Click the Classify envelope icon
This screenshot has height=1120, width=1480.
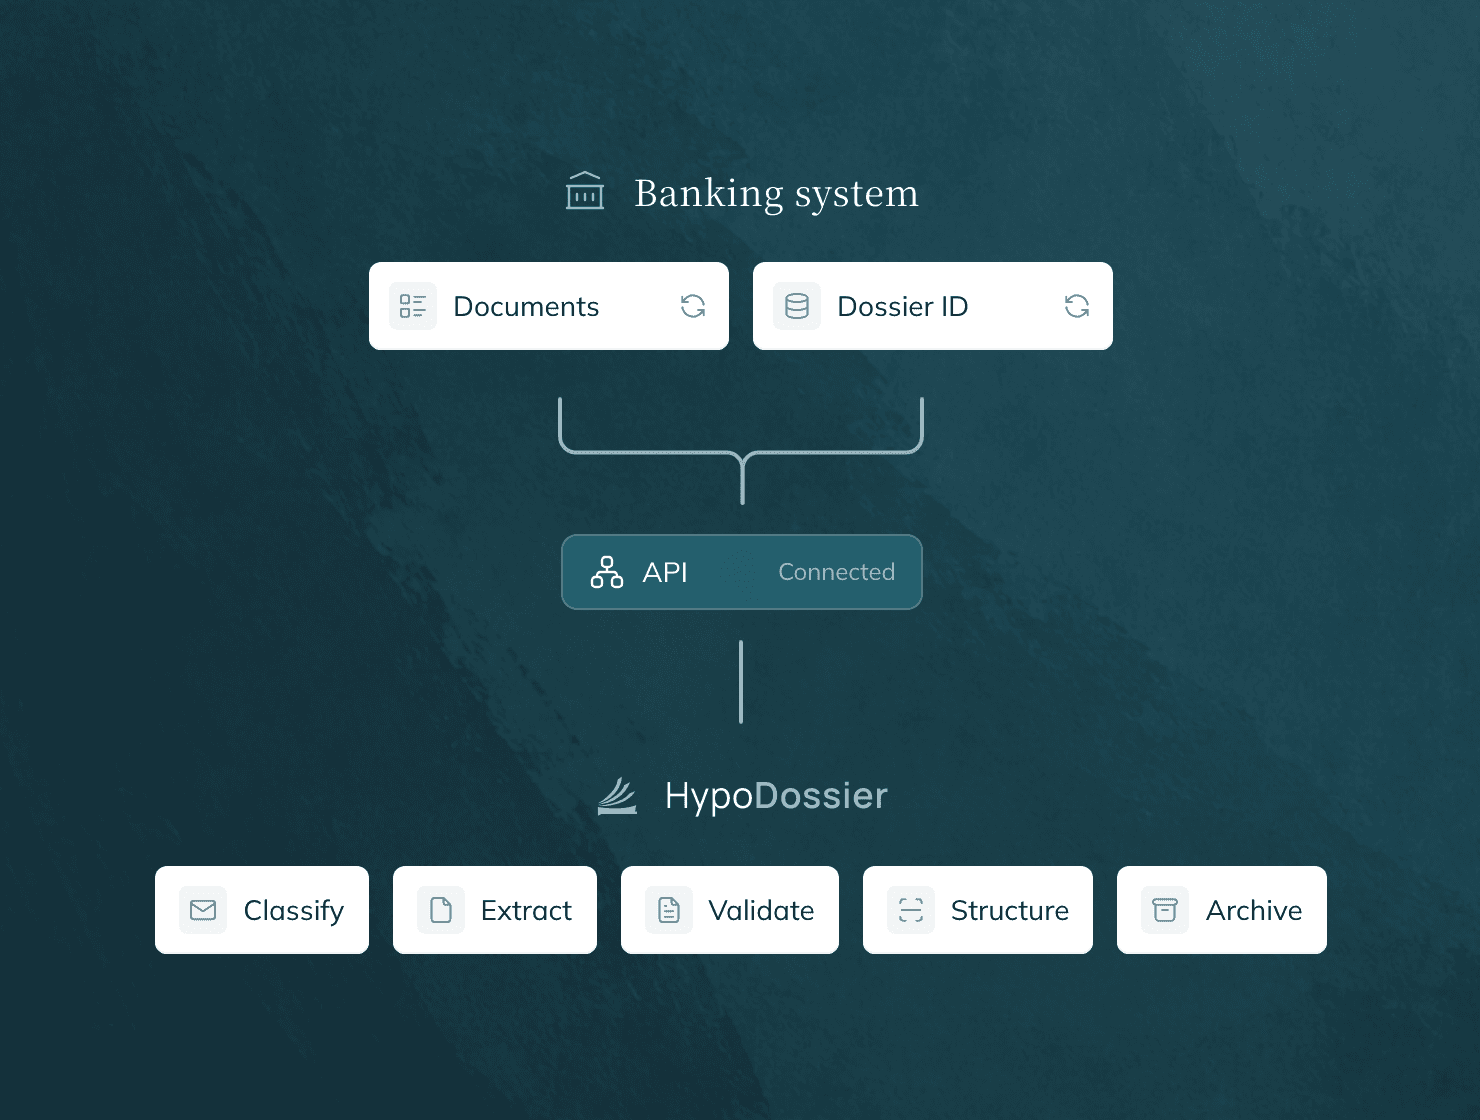pyautogui.click(x=203, y=910)
